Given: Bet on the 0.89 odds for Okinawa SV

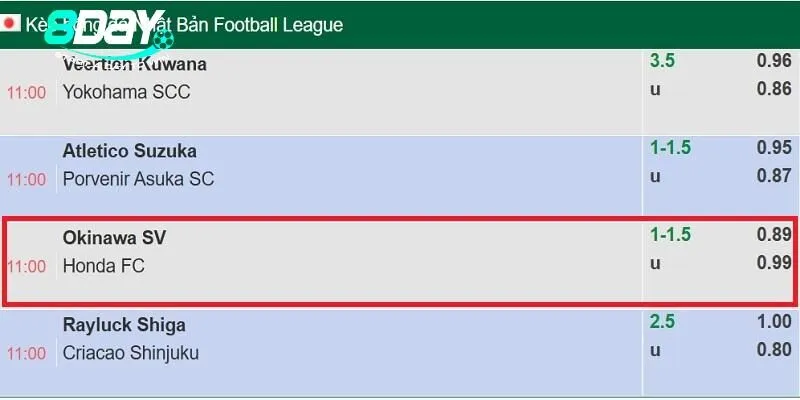Looking at the screenshot, I should [774, 235].
